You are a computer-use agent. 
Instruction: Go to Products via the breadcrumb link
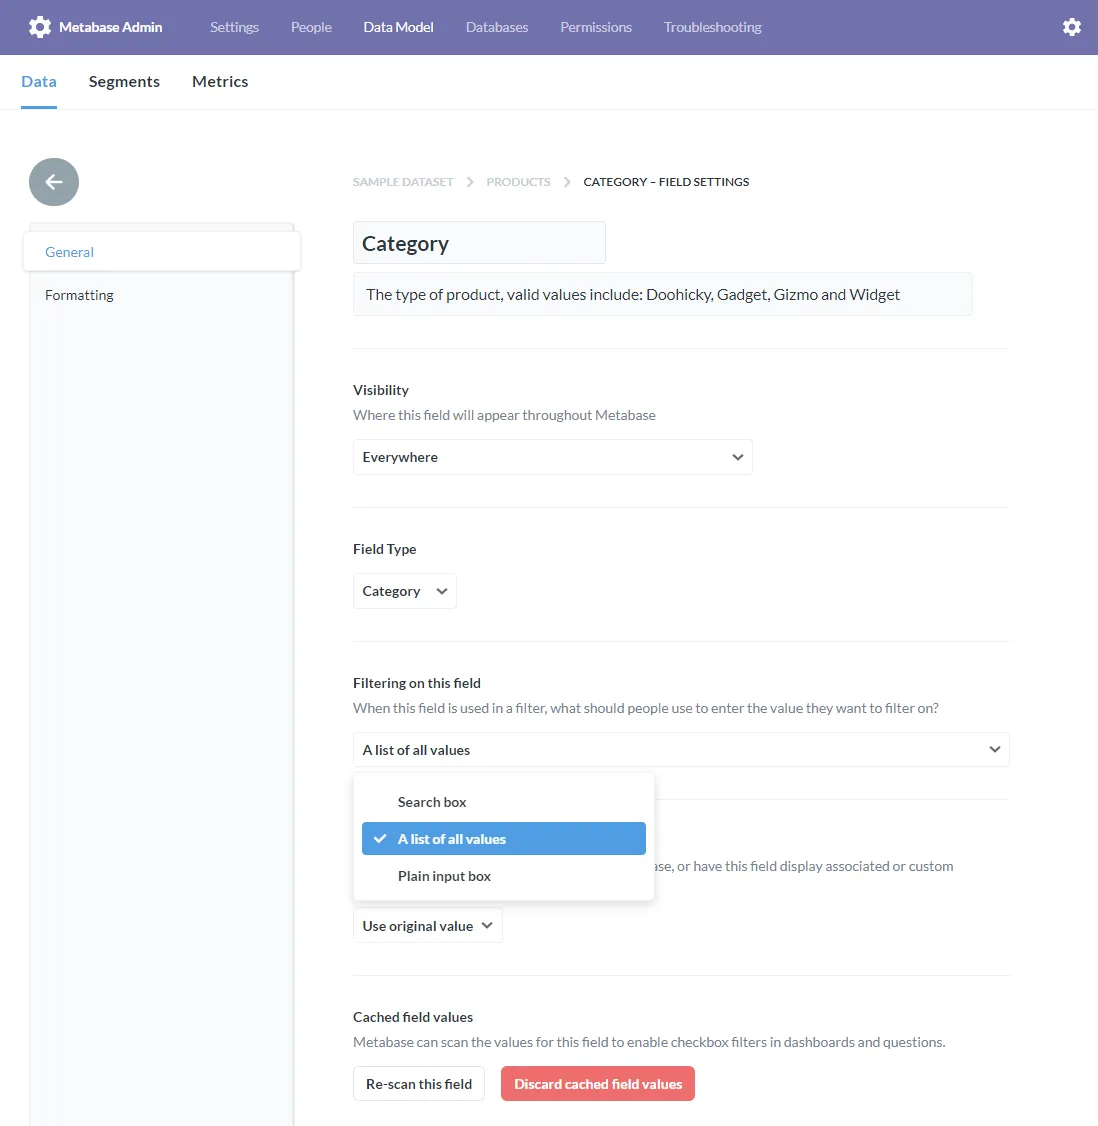coord(518,181)
